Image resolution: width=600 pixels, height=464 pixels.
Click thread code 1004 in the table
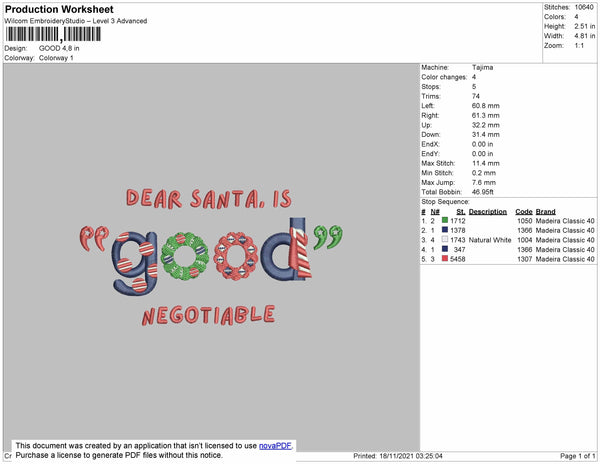pos(525,240)
